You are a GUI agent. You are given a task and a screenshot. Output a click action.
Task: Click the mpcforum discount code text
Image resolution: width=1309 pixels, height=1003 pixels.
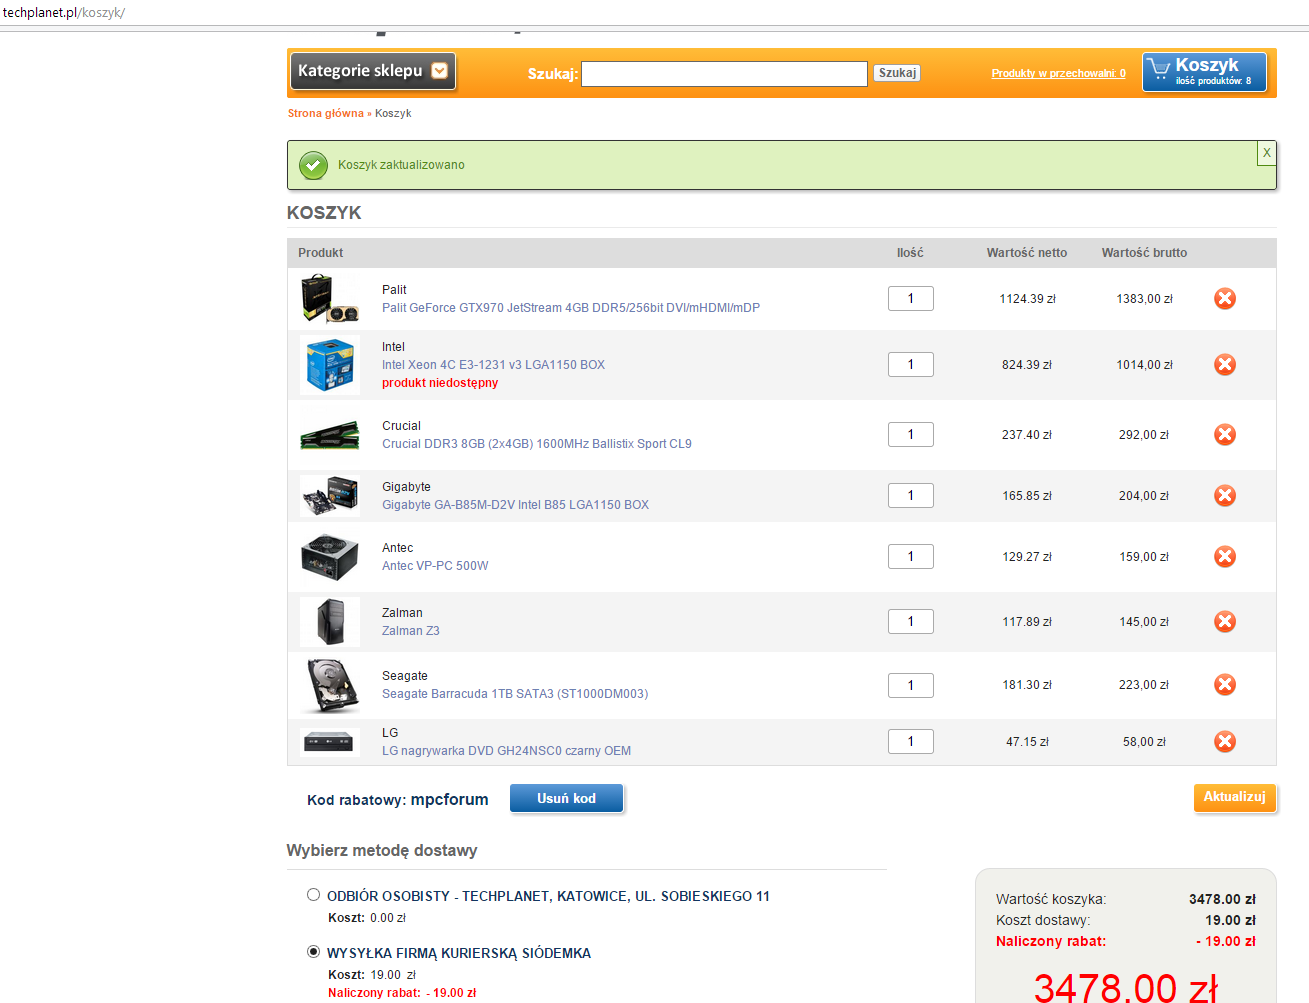click(x=450, y=799)
